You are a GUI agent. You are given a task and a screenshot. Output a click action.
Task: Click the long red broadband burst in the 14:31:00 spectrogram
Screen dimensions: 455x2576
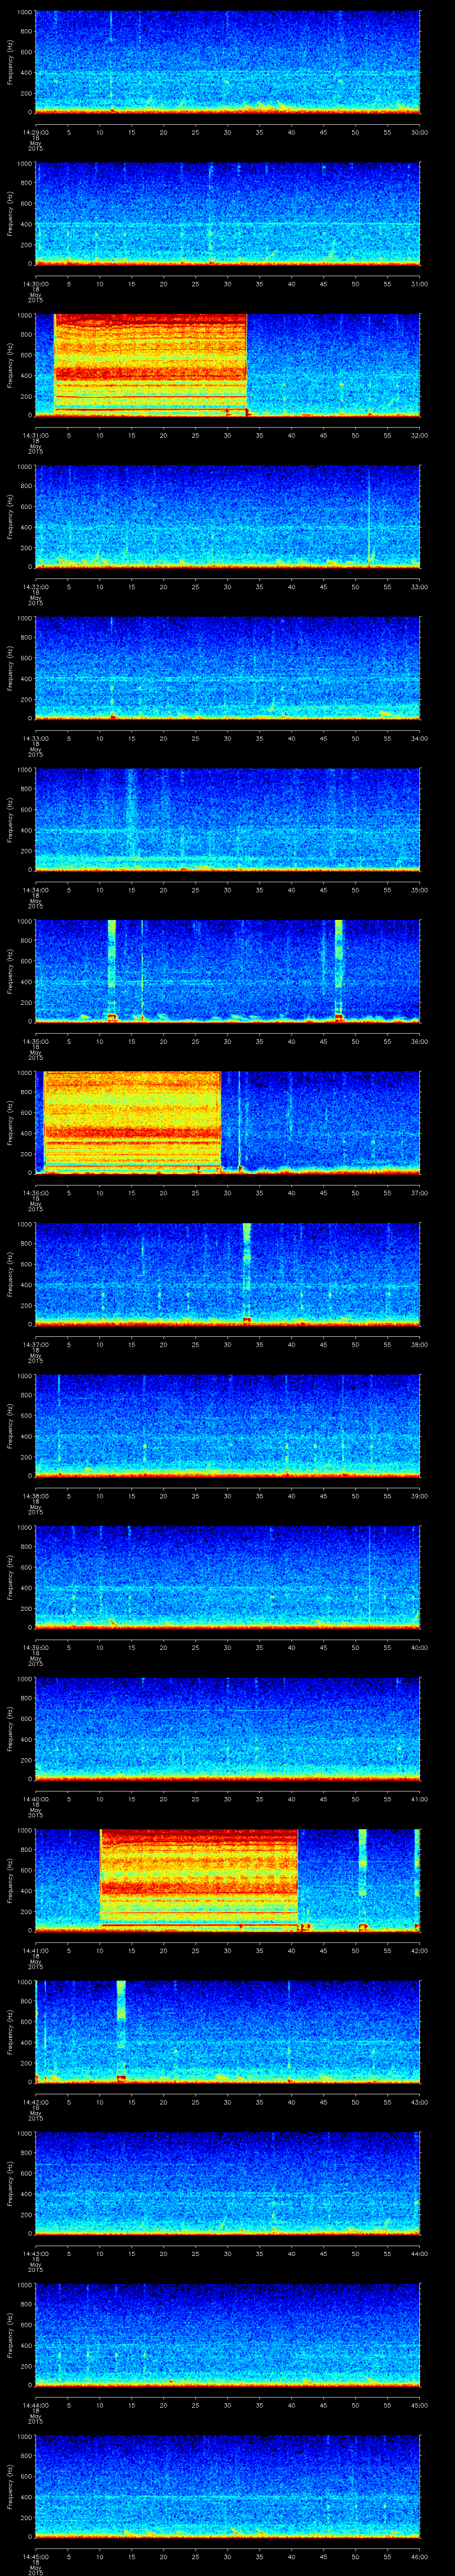[150, 365]
